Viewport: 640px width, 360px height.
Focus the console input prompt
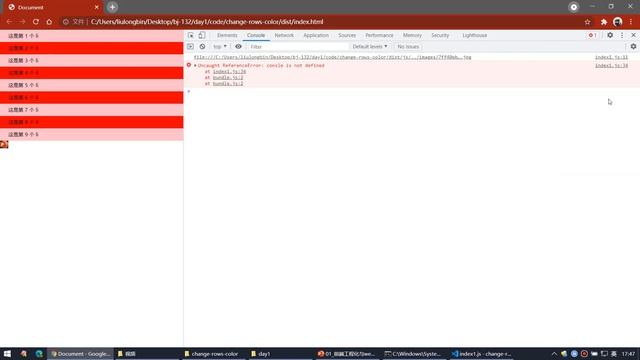pyautogui.click(x=412, y=91)
